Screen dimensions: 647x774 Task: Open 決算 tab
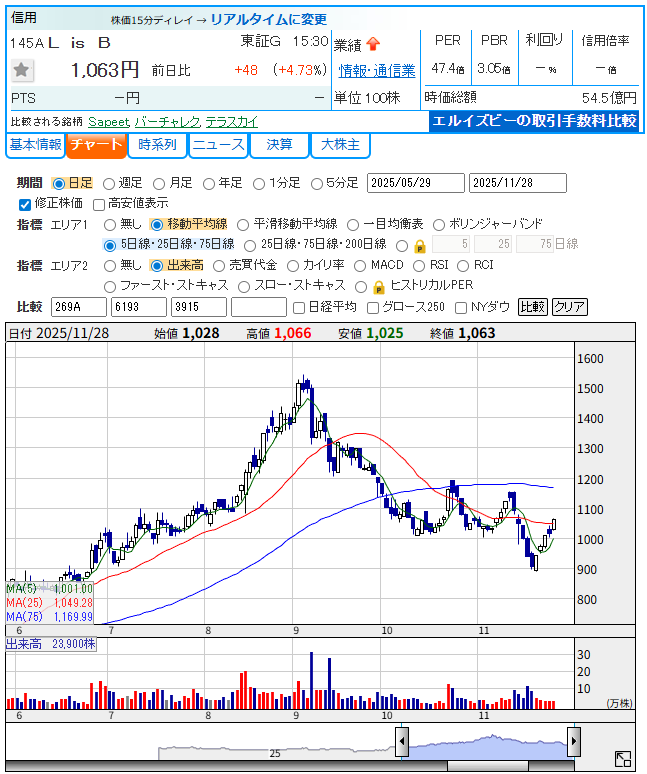click(279, 145)
